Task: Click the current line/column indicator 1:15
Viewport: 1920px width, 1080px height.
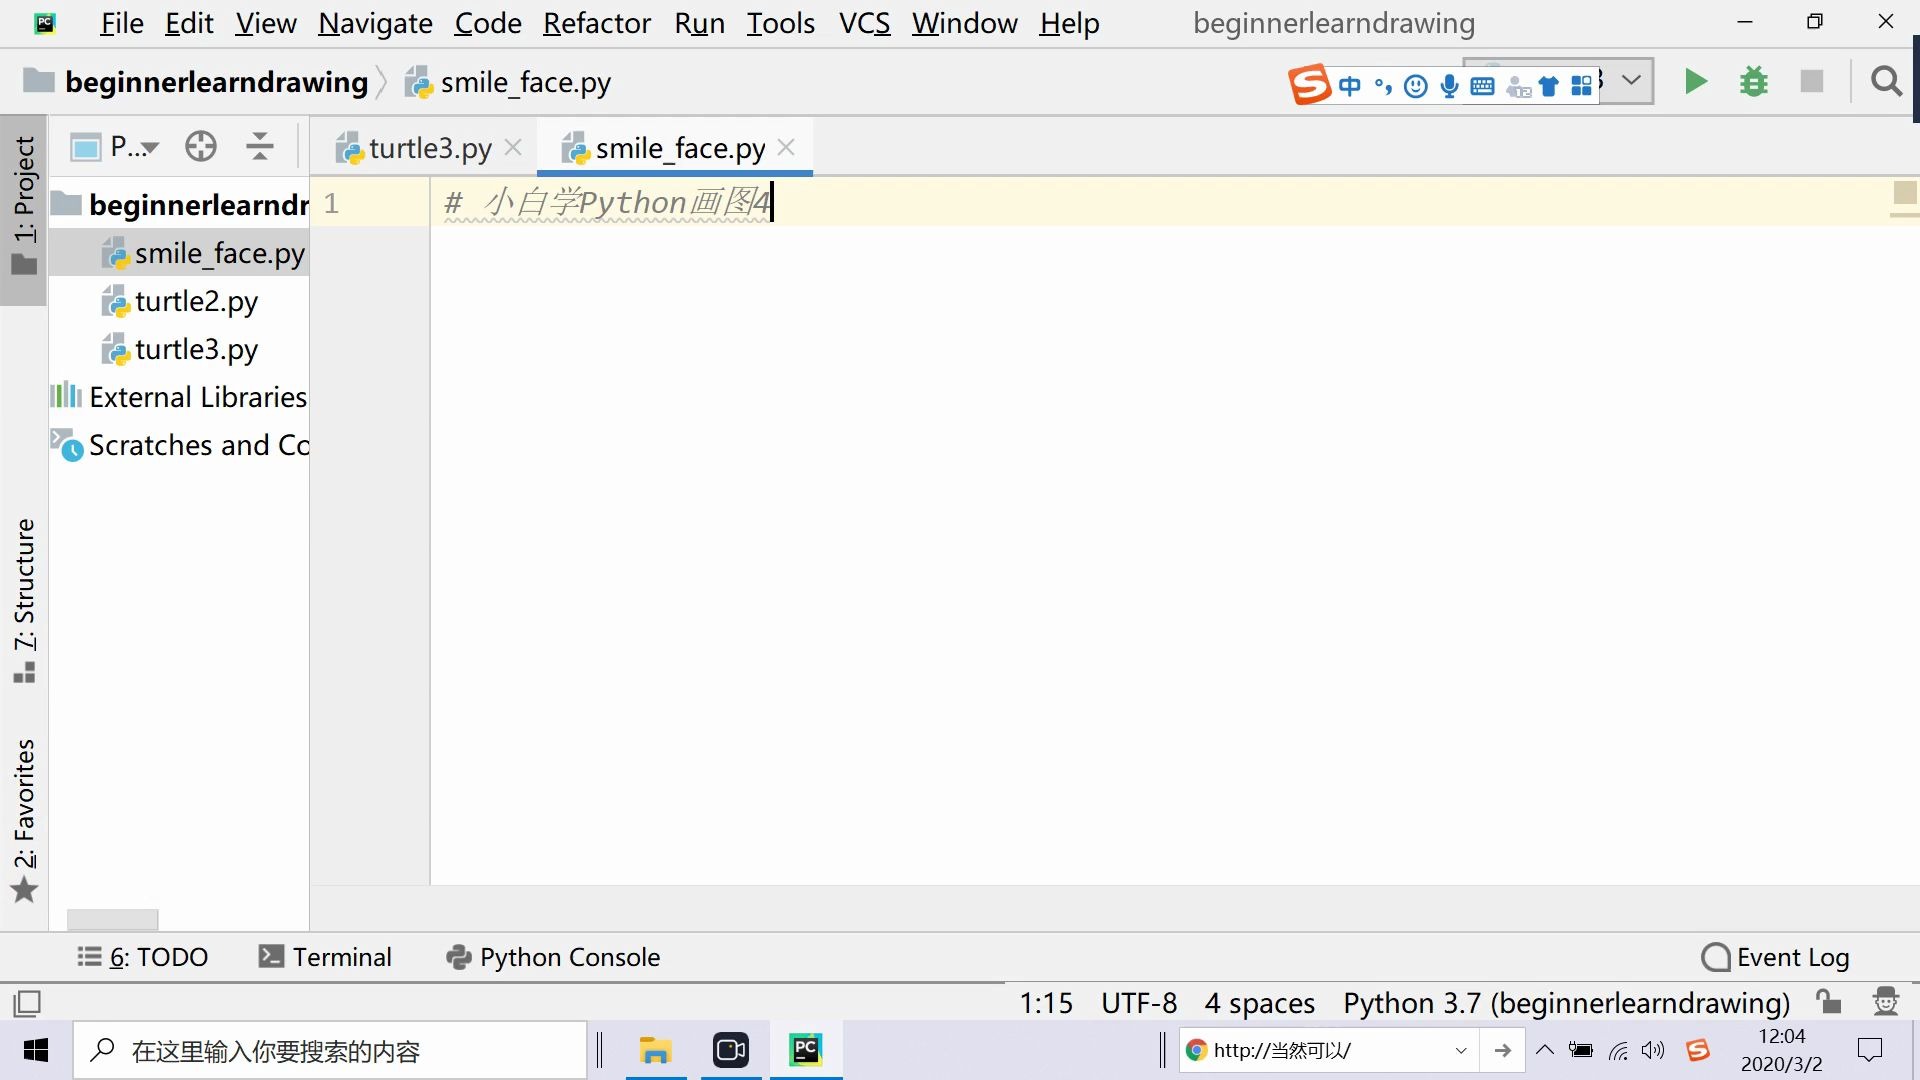Action: 1048,1002
